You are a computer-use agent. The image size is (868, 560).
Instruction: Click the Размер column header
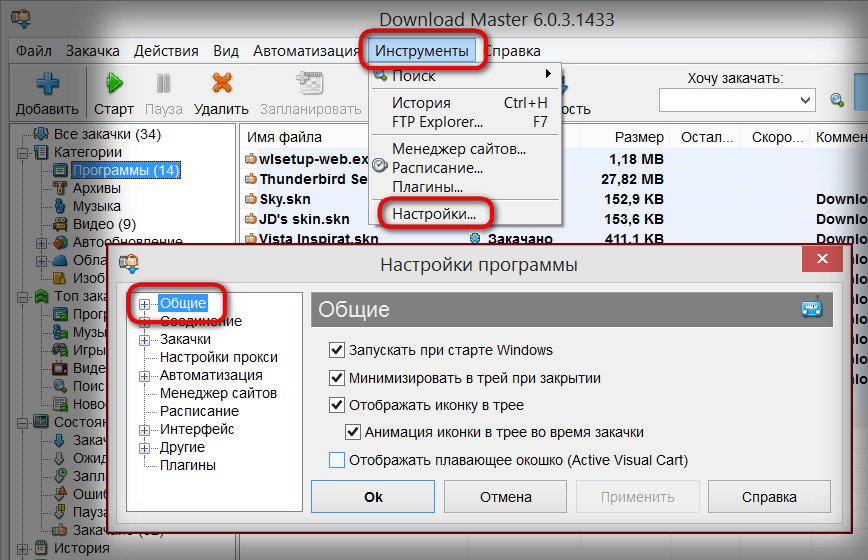click(639, 137)
